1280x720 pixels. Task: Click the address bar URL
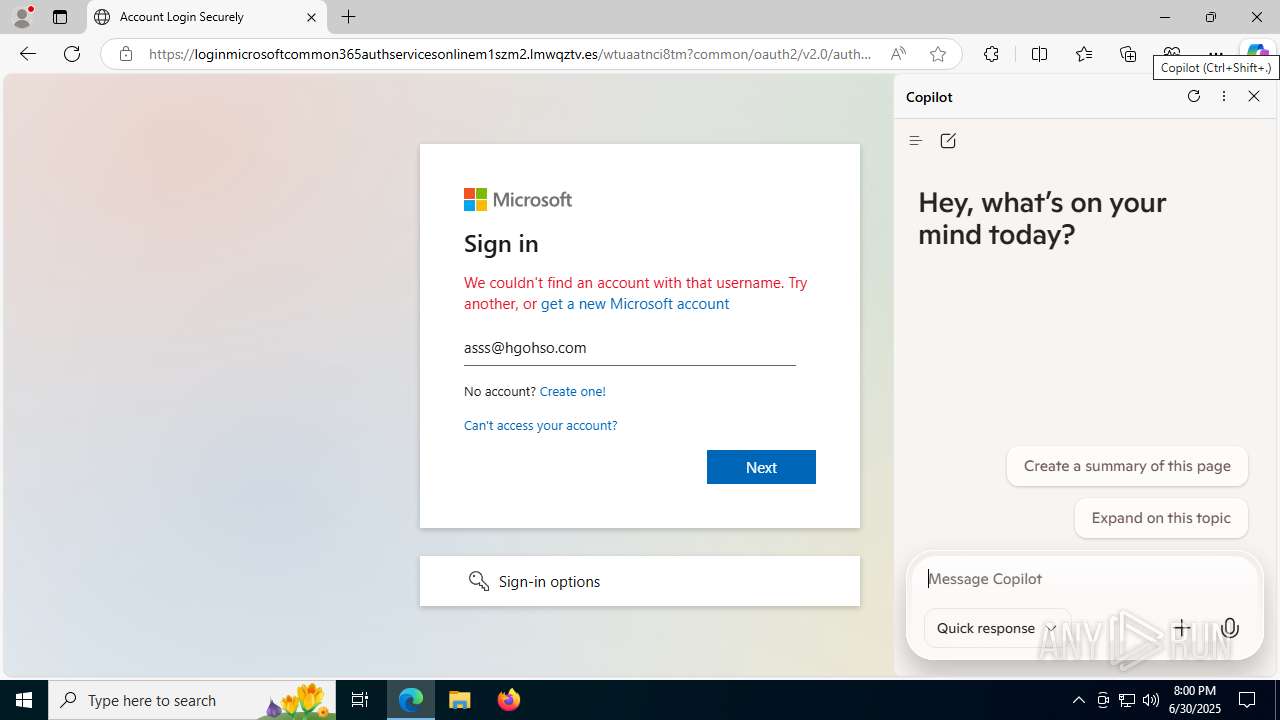click(510, 54)
